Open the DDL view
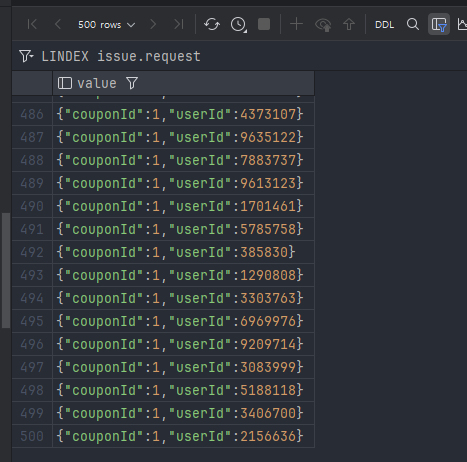The width and height of the screenshot is (467, 462). click(384, 25)
